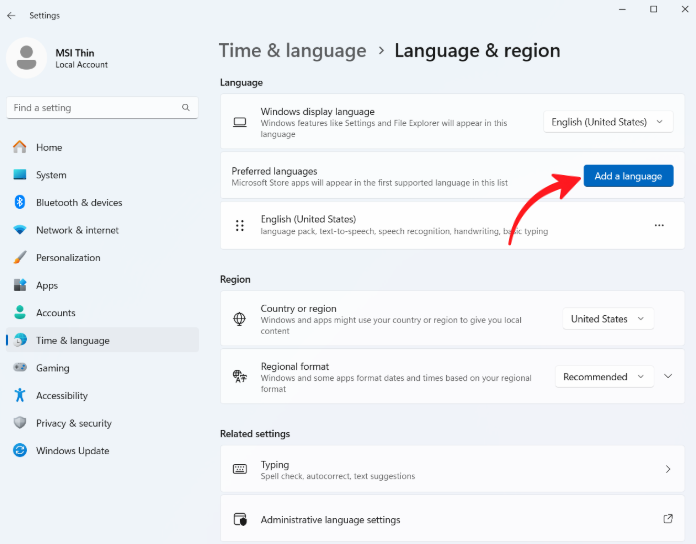Go to Network & internet settings
The image size is (696, 544).
point(77,230)
